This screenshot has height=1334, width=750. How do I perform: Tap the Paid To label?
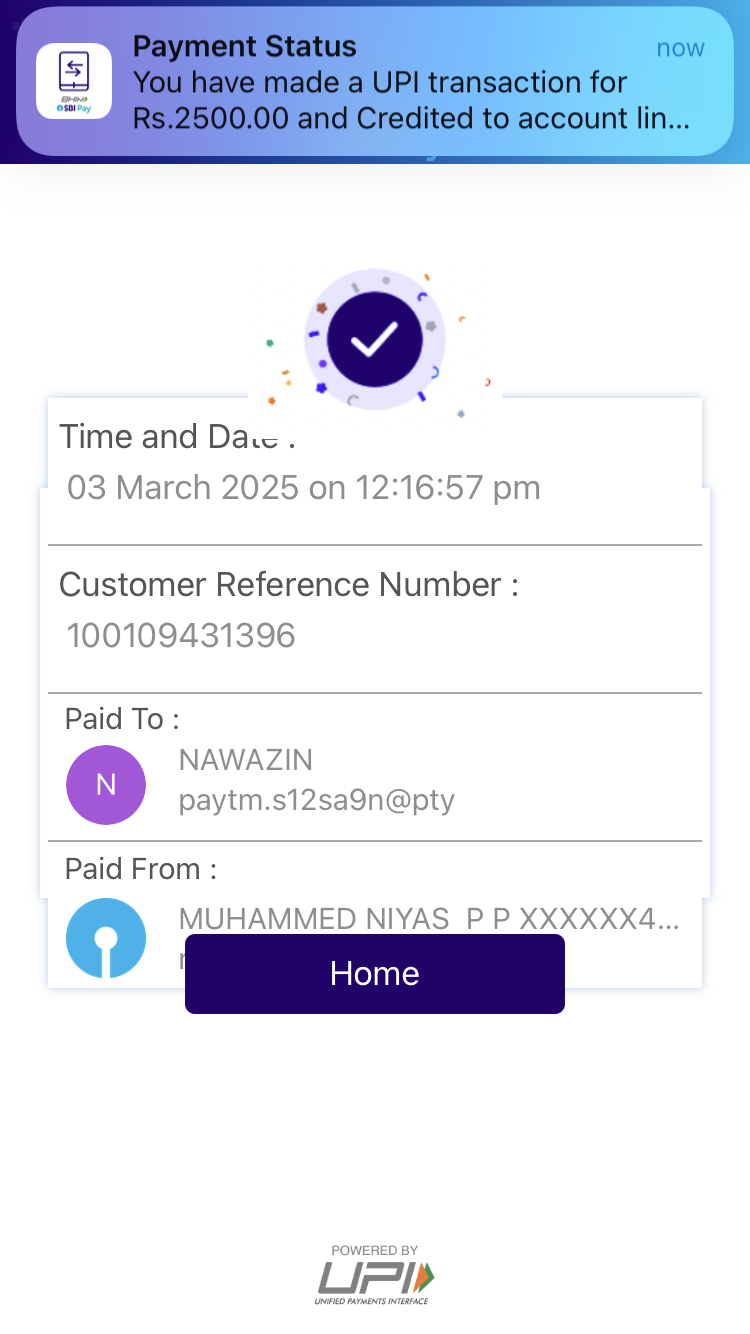click(122, 719)
